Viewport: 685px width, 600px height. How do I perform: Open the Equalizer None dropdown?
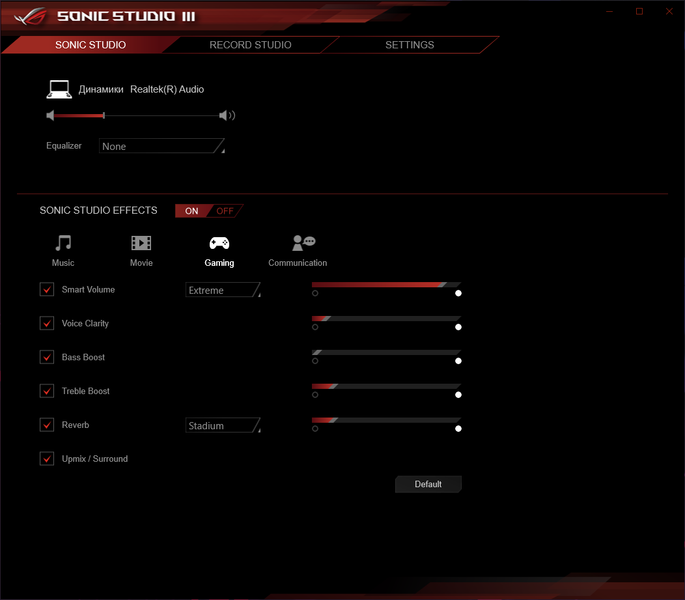pos(162,146)
